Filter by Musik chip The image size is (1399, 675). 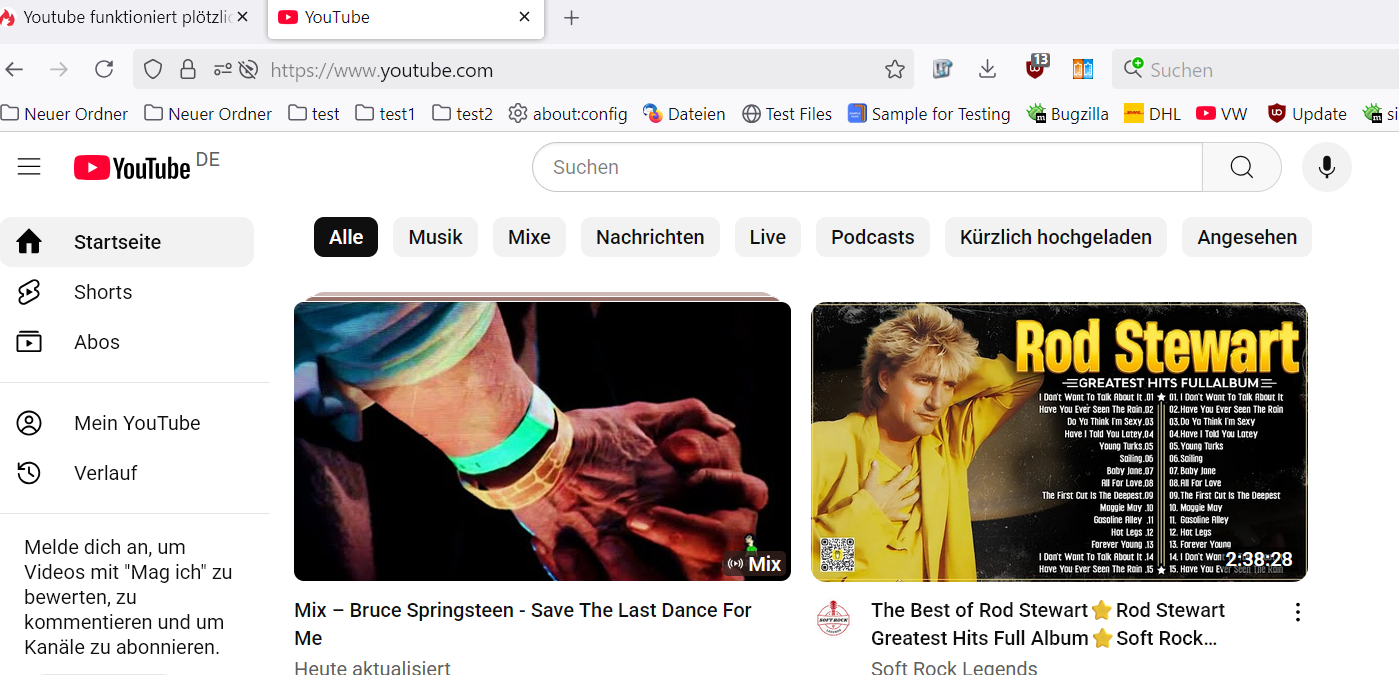point(435,237)
